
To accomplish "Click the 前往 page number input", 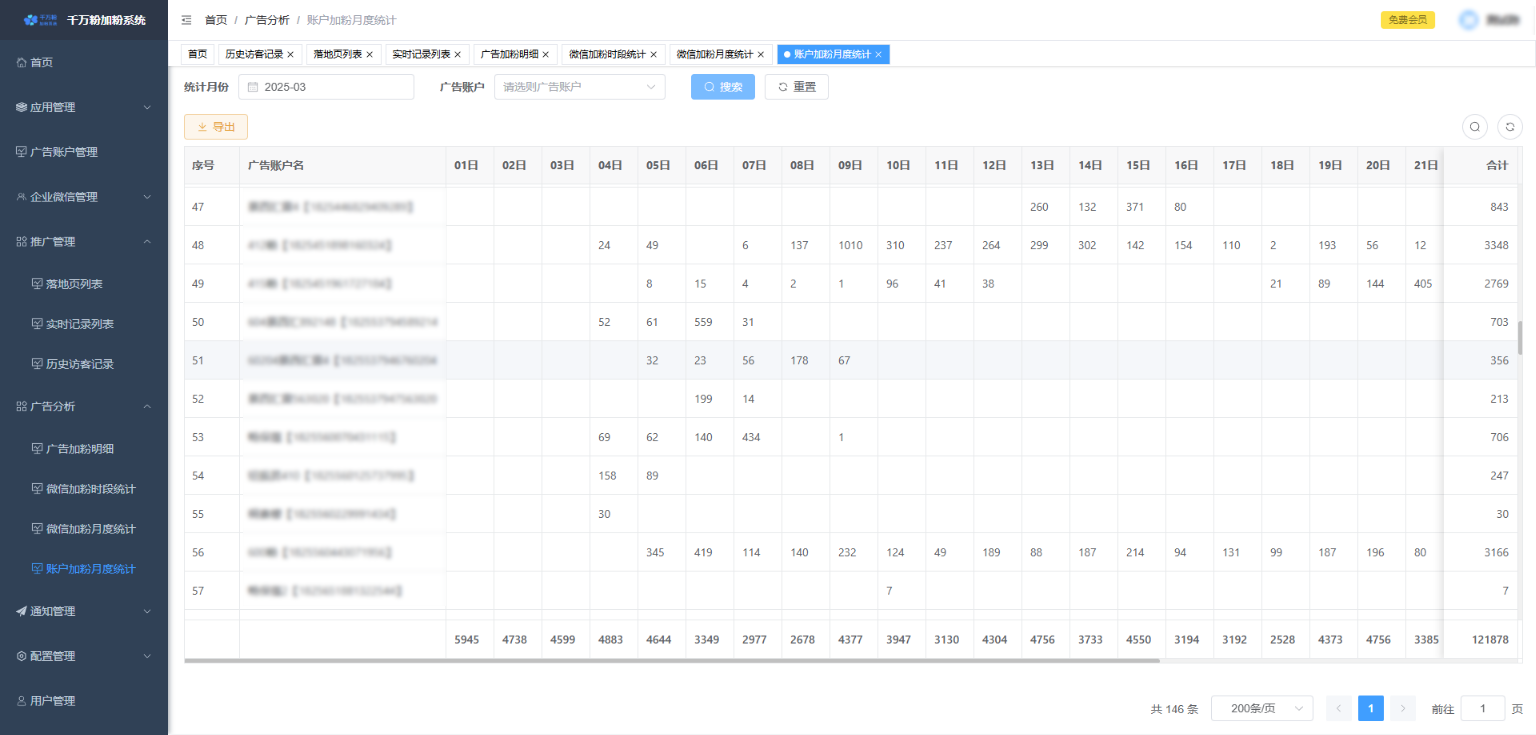I will point(1482,708).
